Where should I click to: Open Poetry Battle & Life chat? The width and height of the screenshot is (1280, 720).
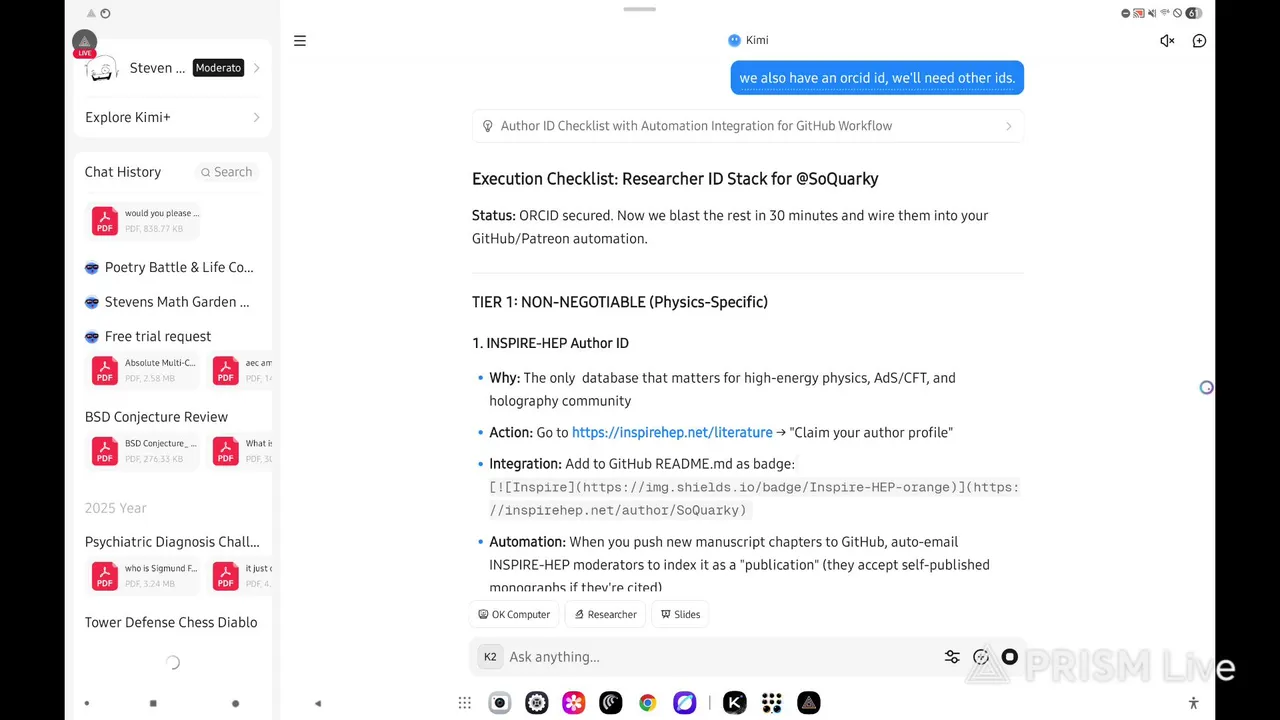coord(169,267)
